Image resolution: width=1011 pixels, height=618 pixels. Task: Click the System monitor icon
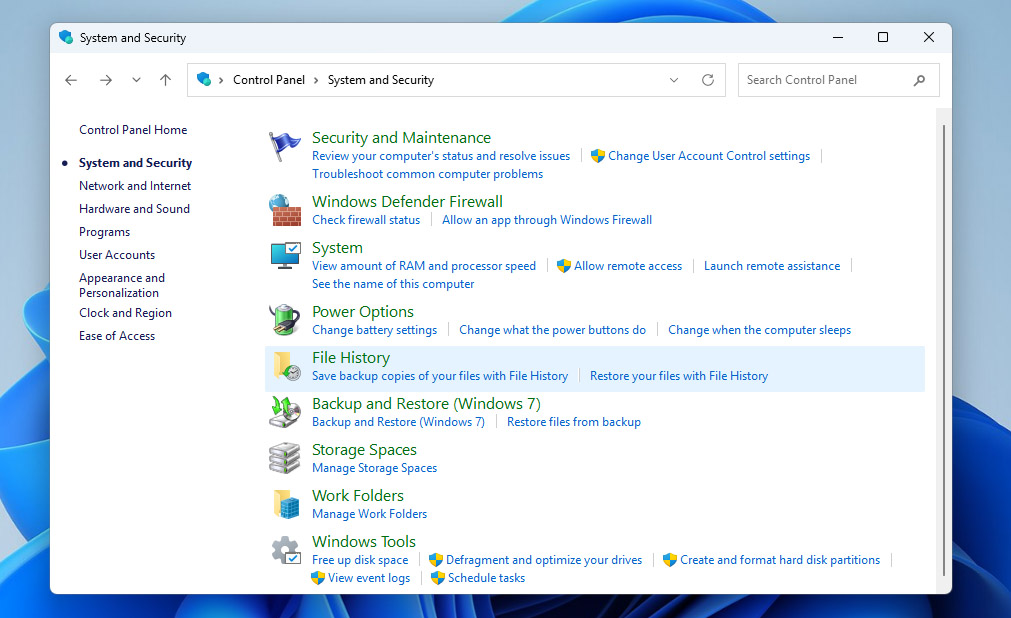284,256
